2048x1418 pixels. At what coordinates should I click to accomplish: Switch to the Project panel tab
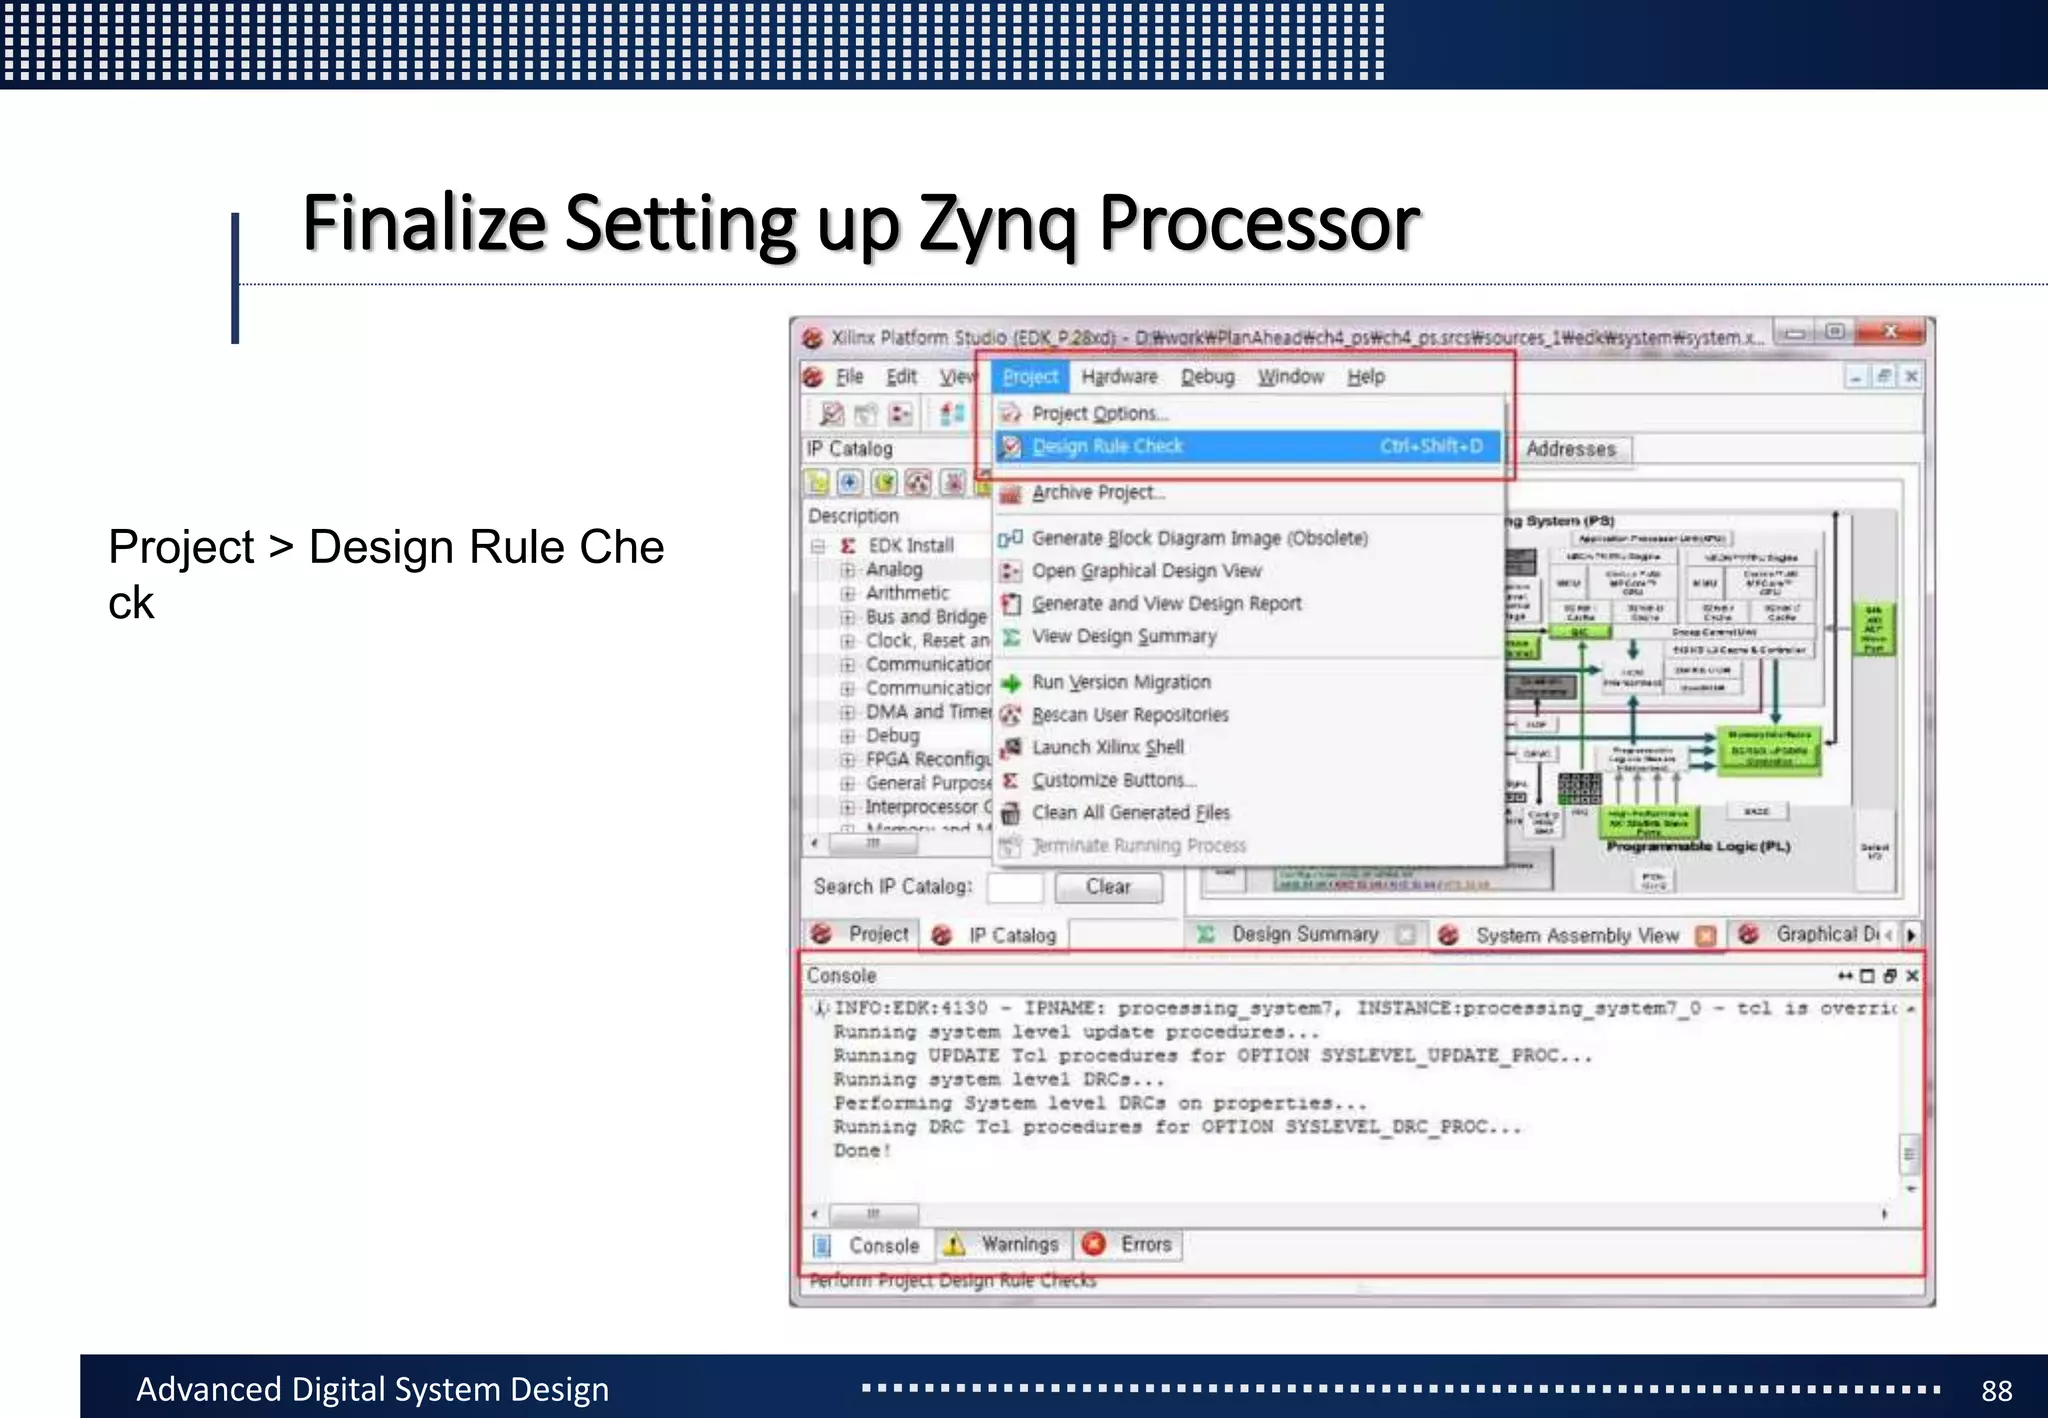pyautogui.click(x=861, y=934)
